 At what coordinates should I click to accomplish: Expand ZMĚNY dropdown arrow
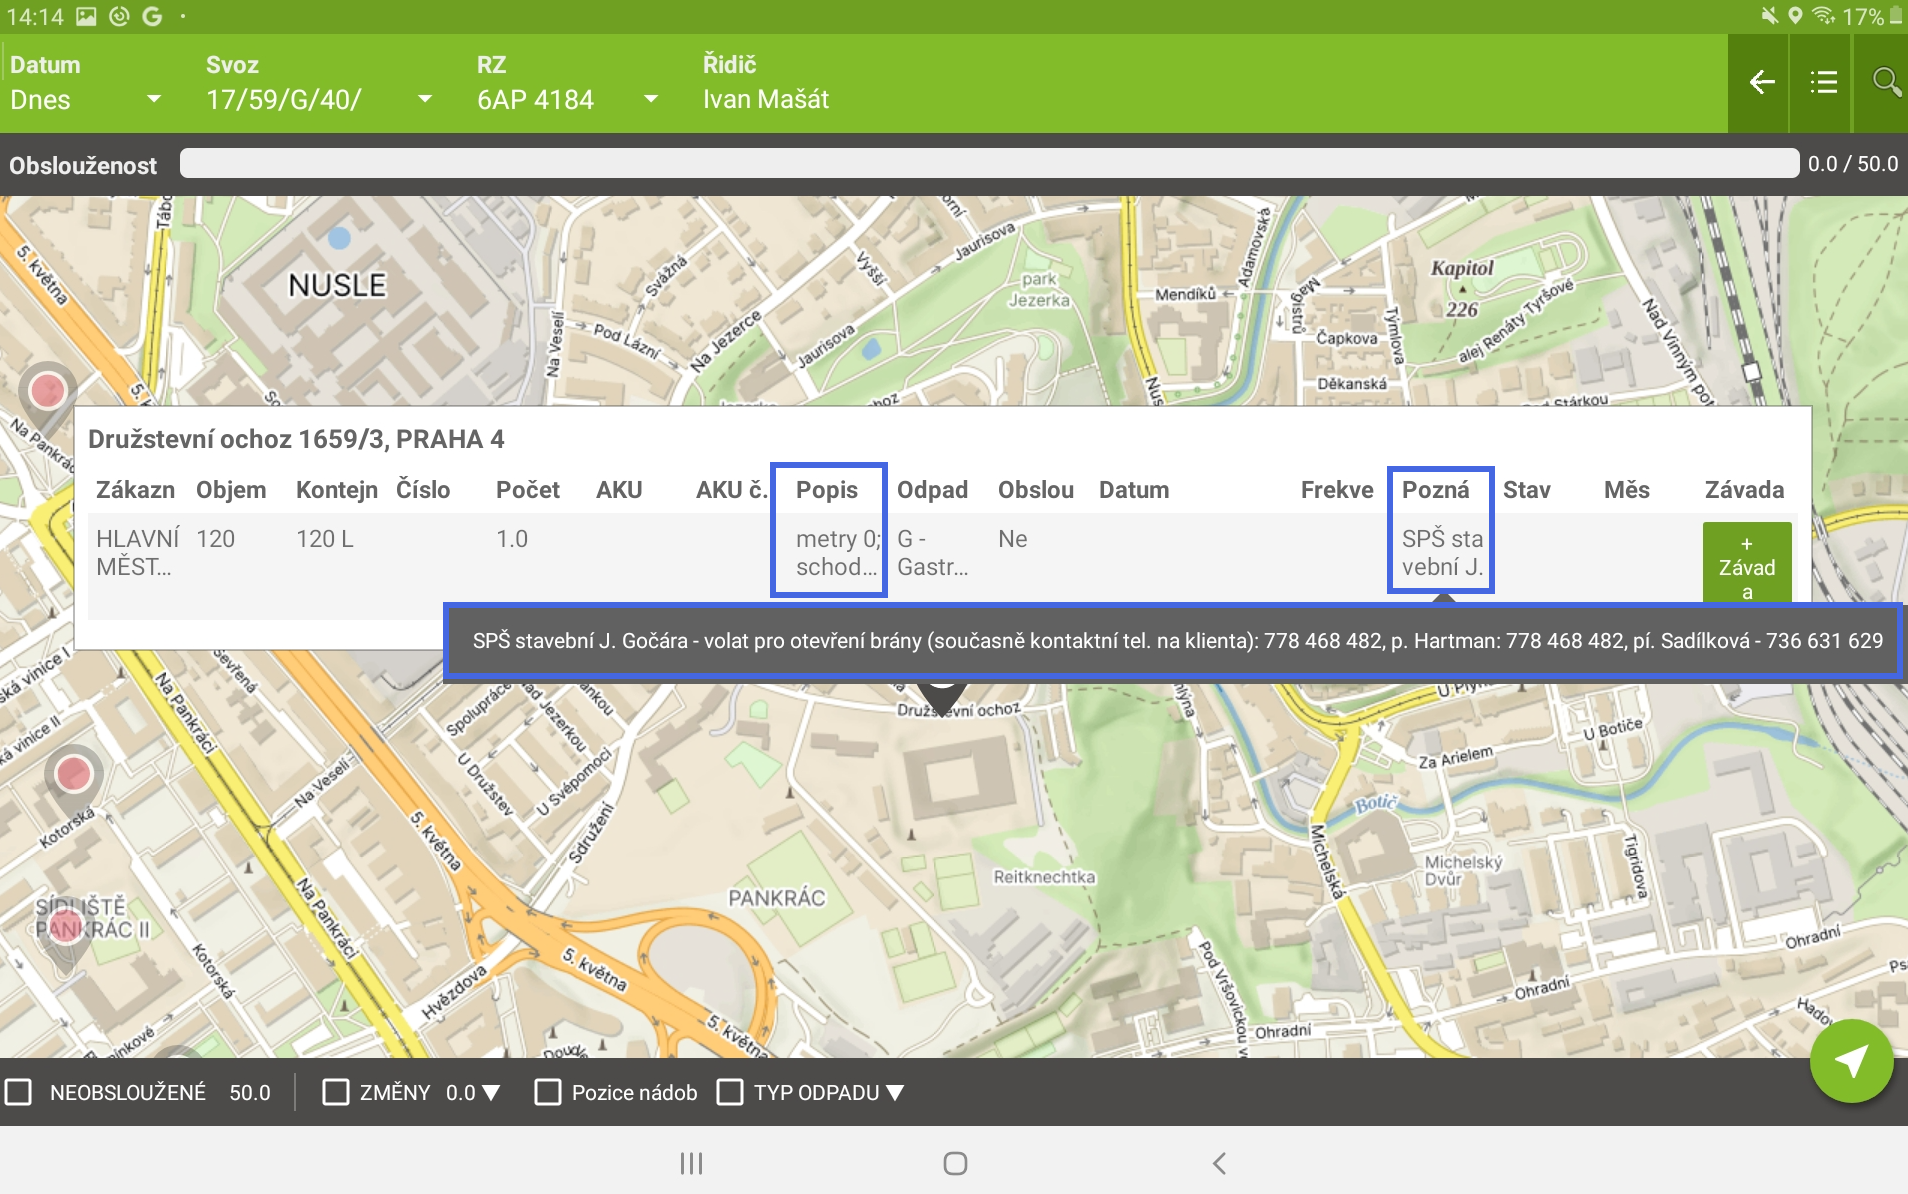[491, 1093]
